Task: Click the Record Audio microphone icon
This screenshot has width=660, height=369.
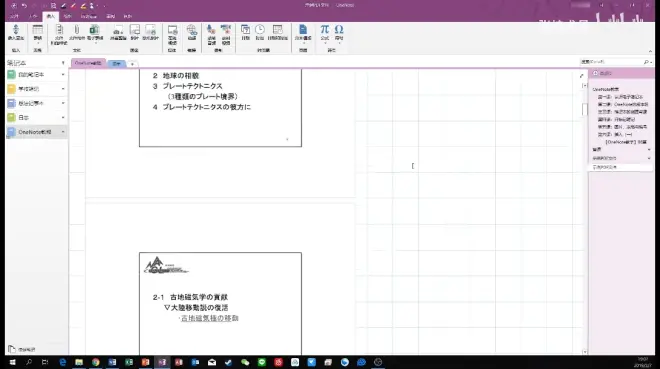Action: 211,34
